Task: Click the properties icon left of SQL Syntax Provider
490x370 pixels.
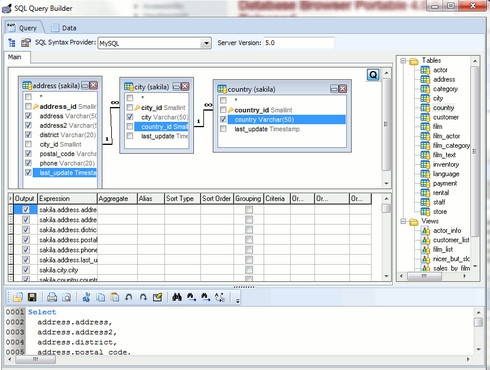Action: click(x=26, y=43)
